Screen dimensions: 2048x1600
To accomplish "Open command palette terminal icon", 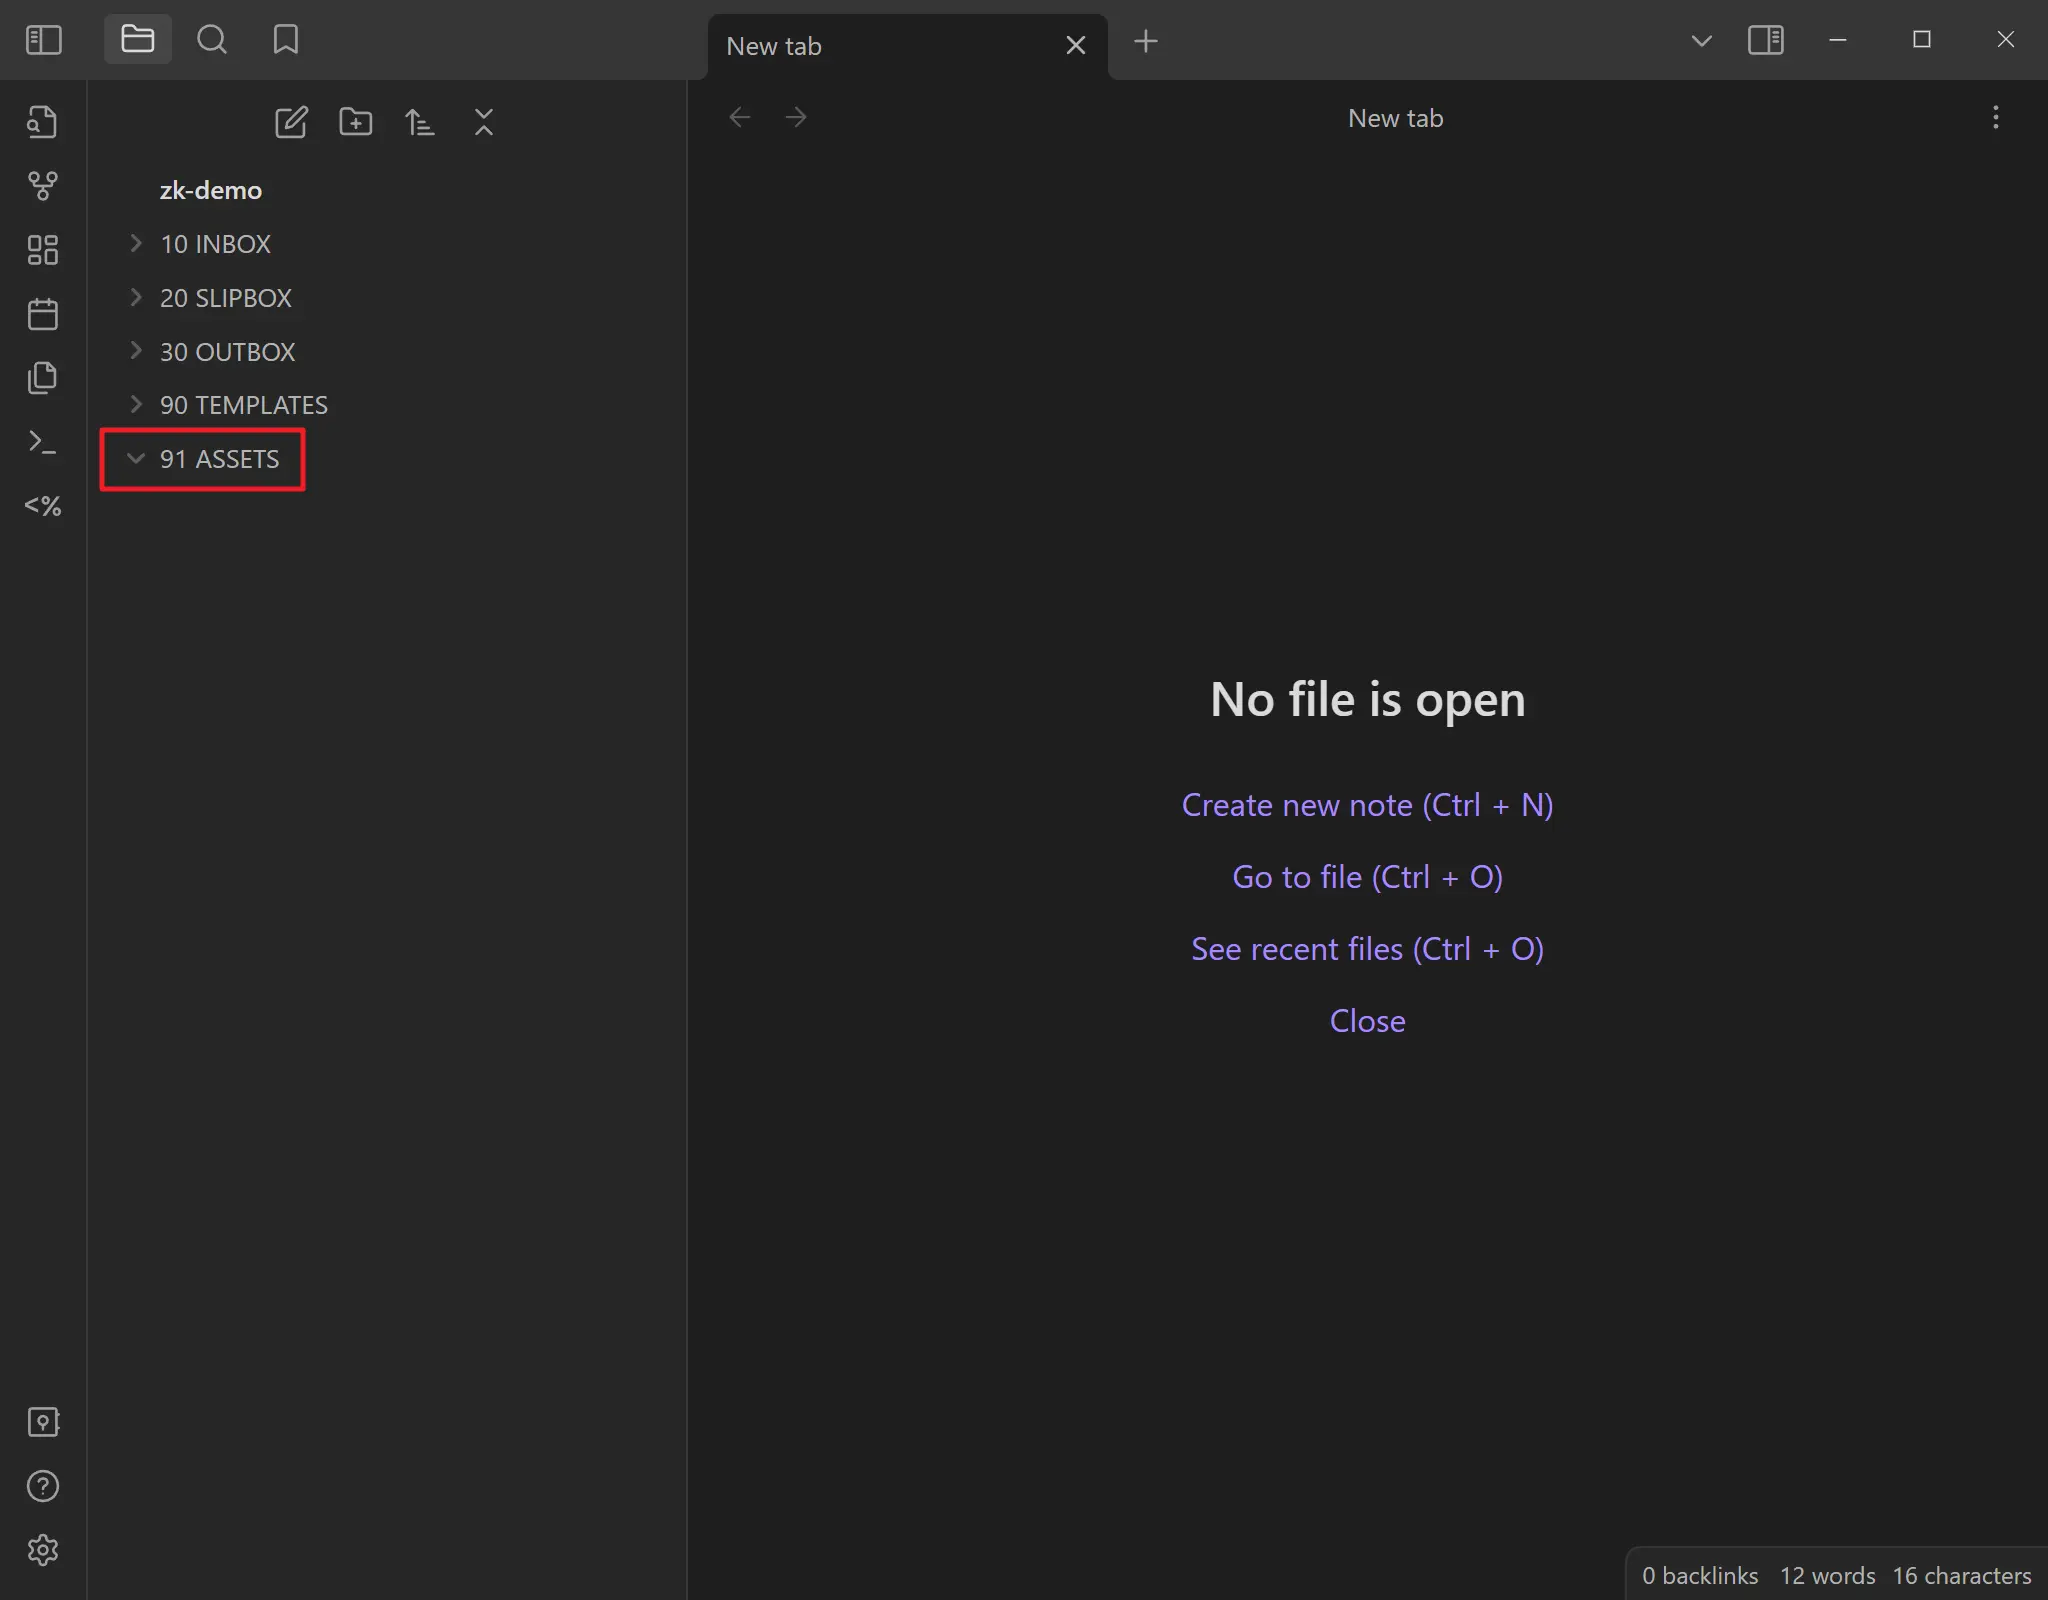I will point(42,442).
